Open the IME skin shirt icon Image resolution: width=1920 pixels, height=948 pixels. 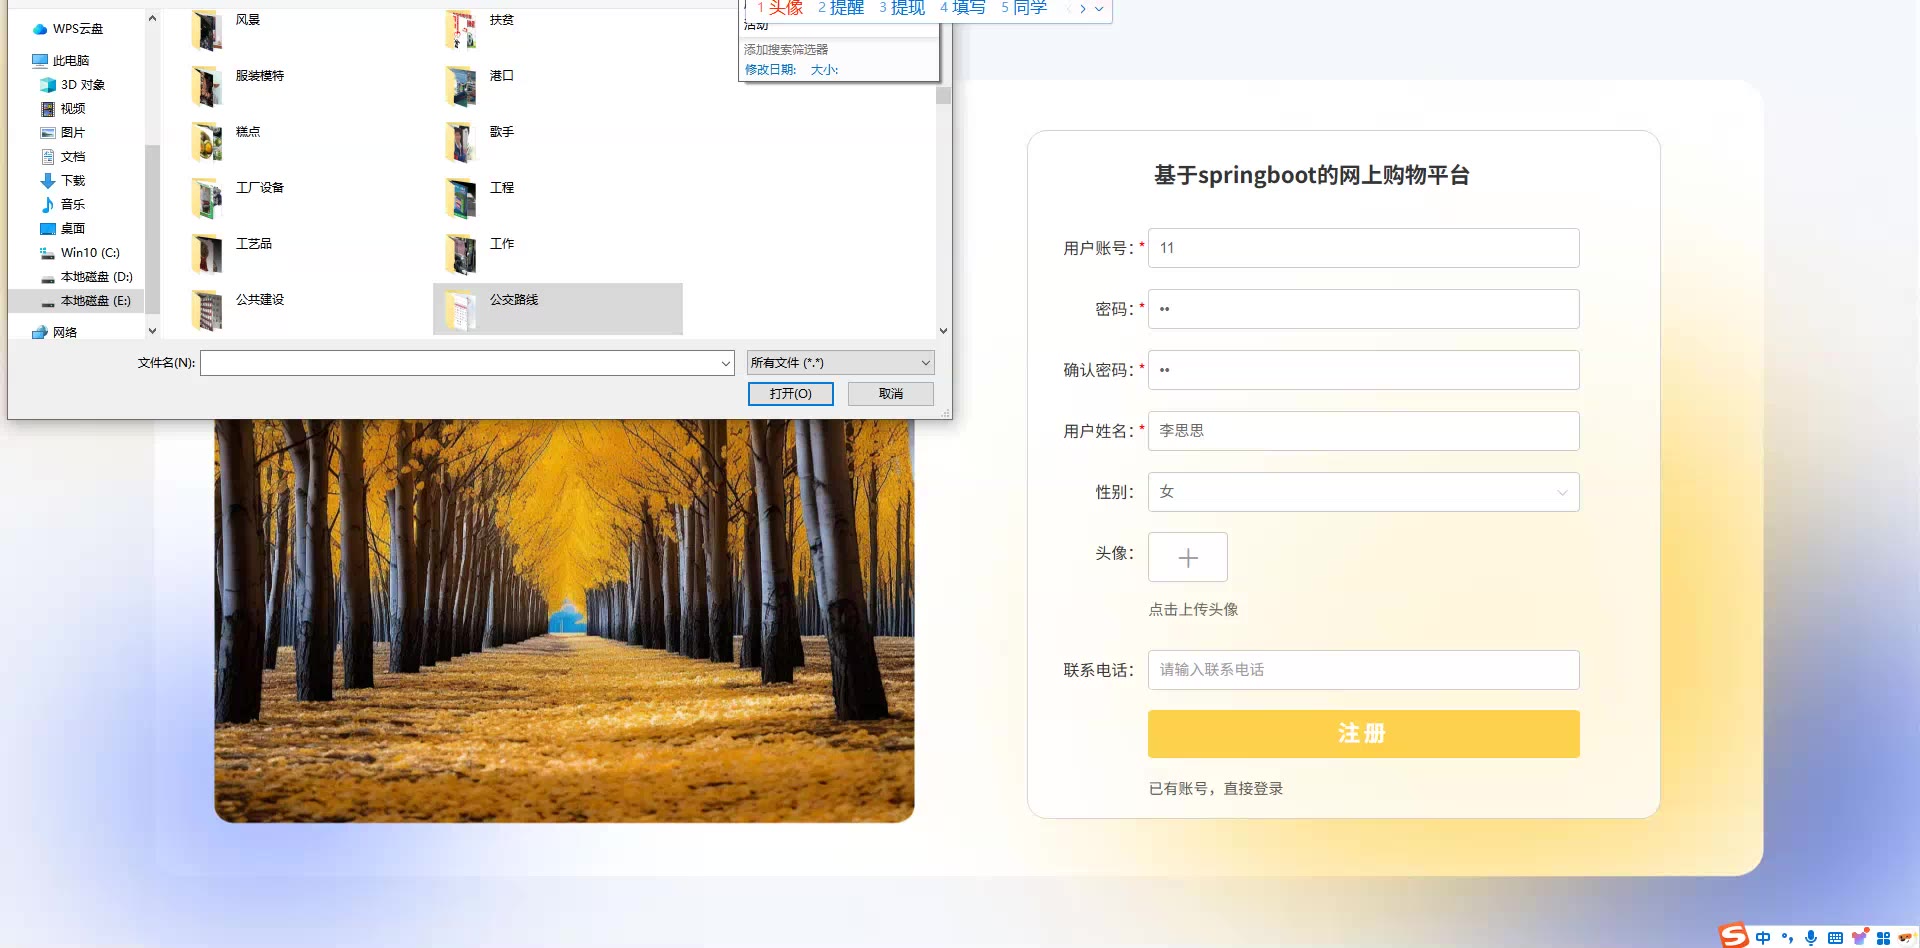click(1859, 938)
